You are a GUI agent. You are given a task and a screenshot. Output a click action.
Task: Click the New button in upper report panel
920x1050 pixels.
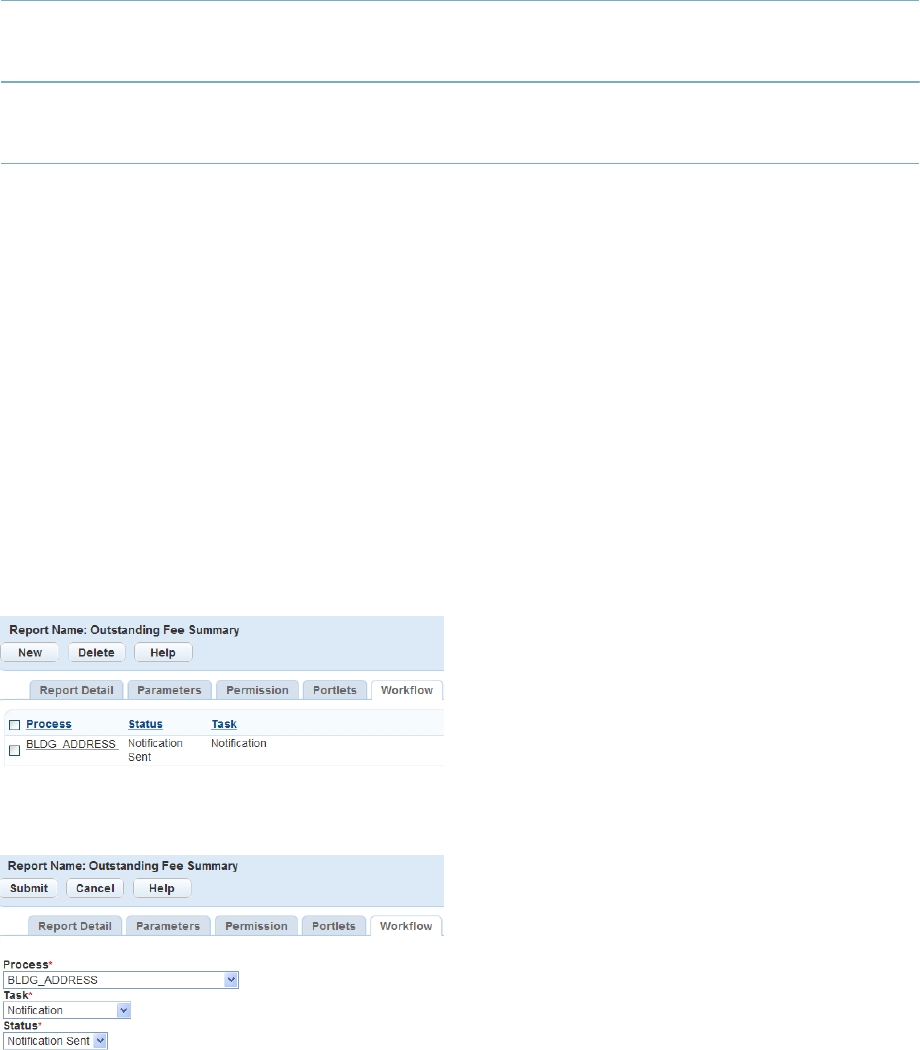(29, 652)
